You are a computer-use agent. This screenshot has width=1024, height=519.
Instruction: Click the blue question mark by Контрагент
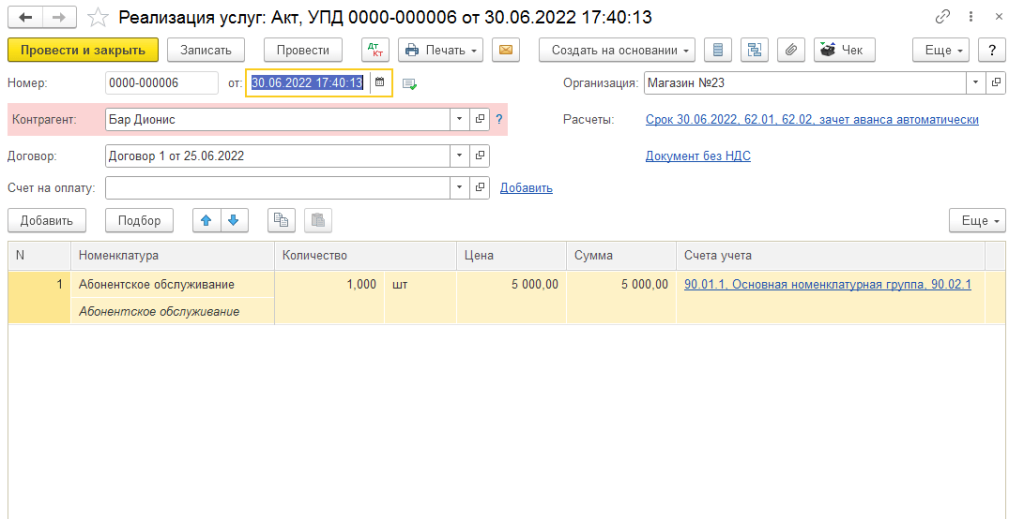coord(499,119)
